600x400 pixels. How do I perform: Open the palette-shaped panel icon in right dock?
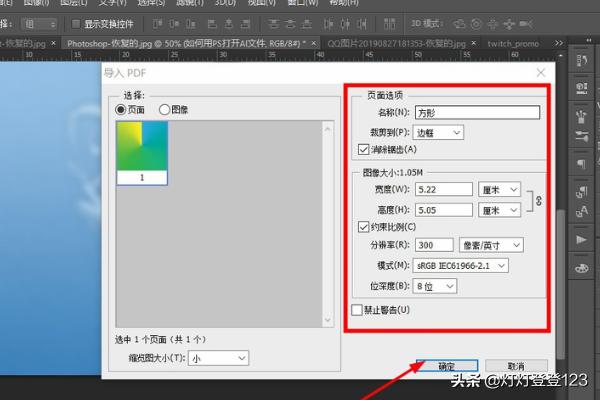[580, 270]
